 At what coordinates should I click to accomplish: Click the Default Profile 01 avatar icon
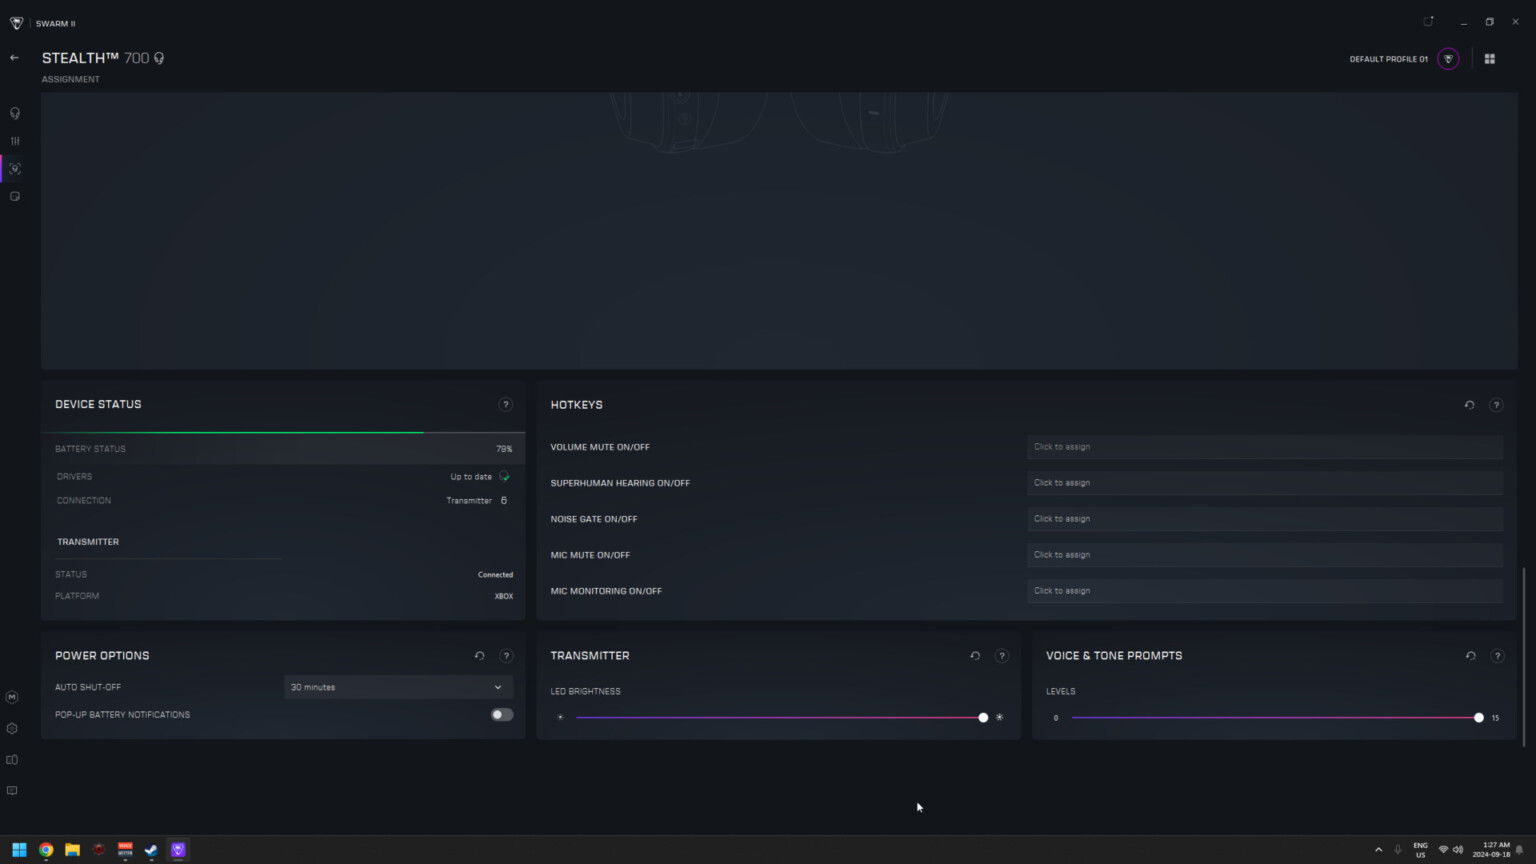point(1447,59)
